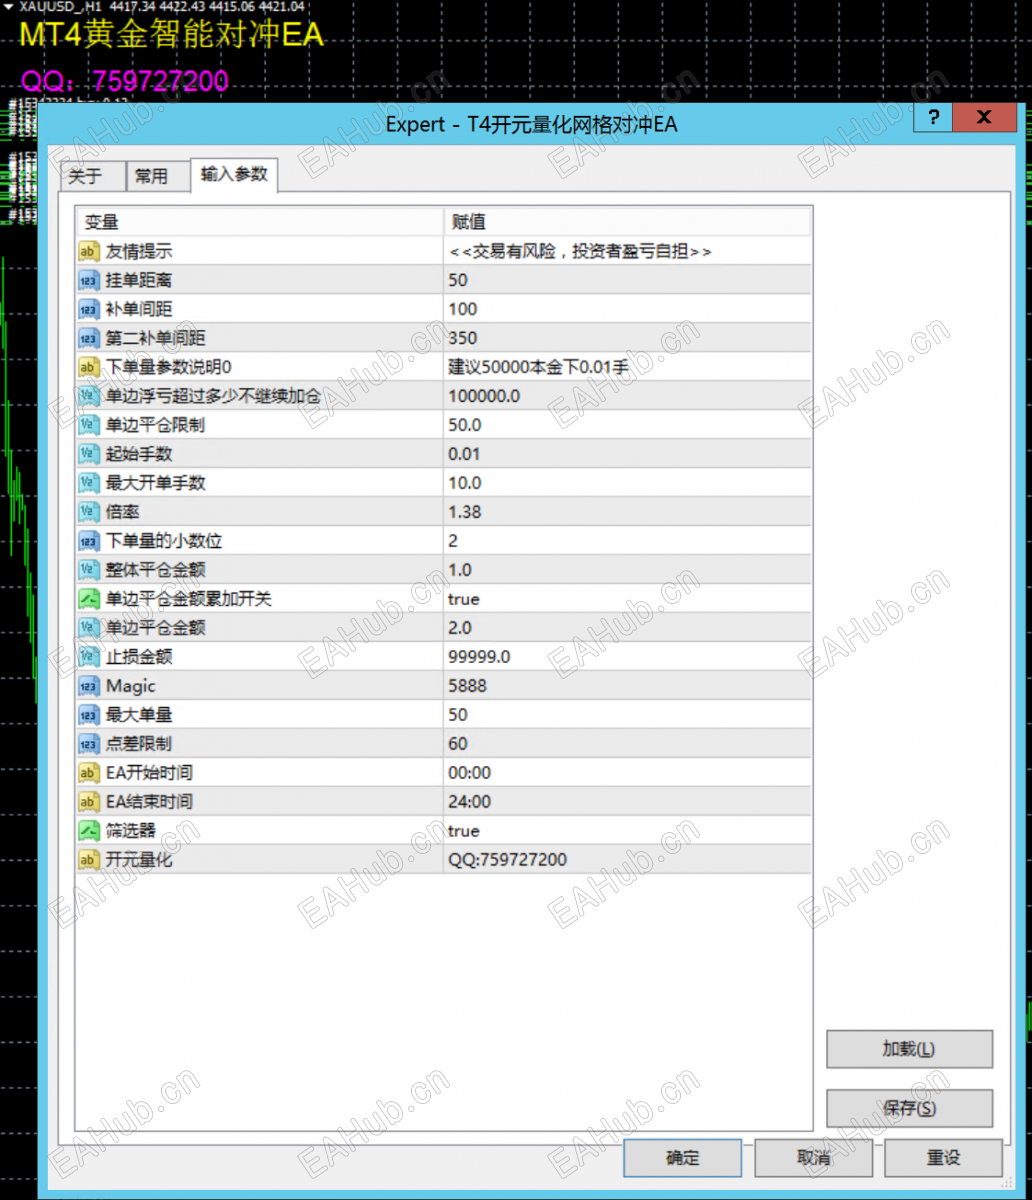Click the double icon beside 单边浮亏超过多少不继续加仓

point(89,396)
